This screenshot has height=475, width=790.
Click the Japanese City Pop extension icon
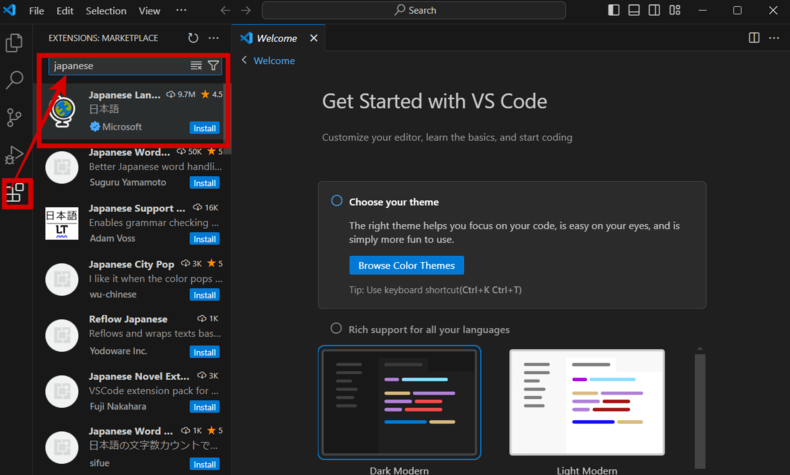pos(61,279)
